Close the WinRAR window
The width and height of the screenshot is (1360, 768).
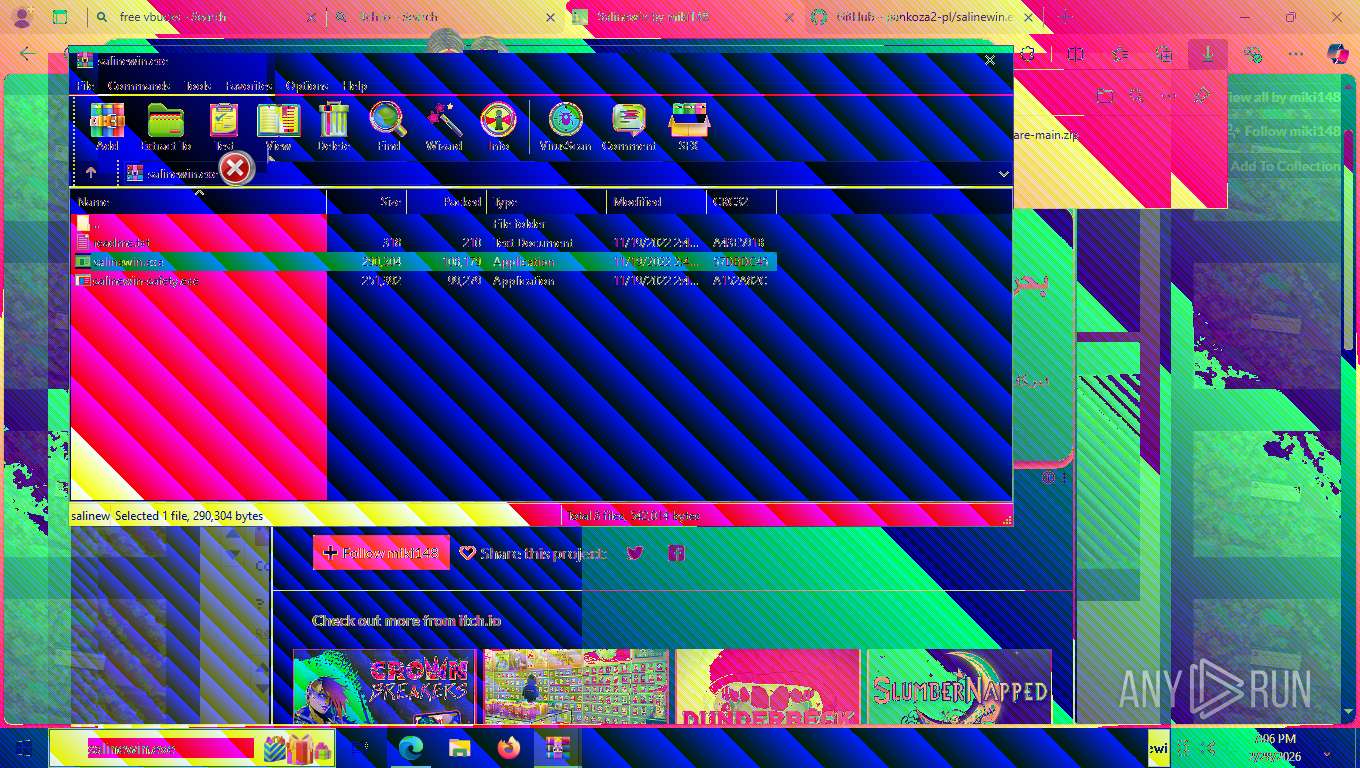[990, 60]
